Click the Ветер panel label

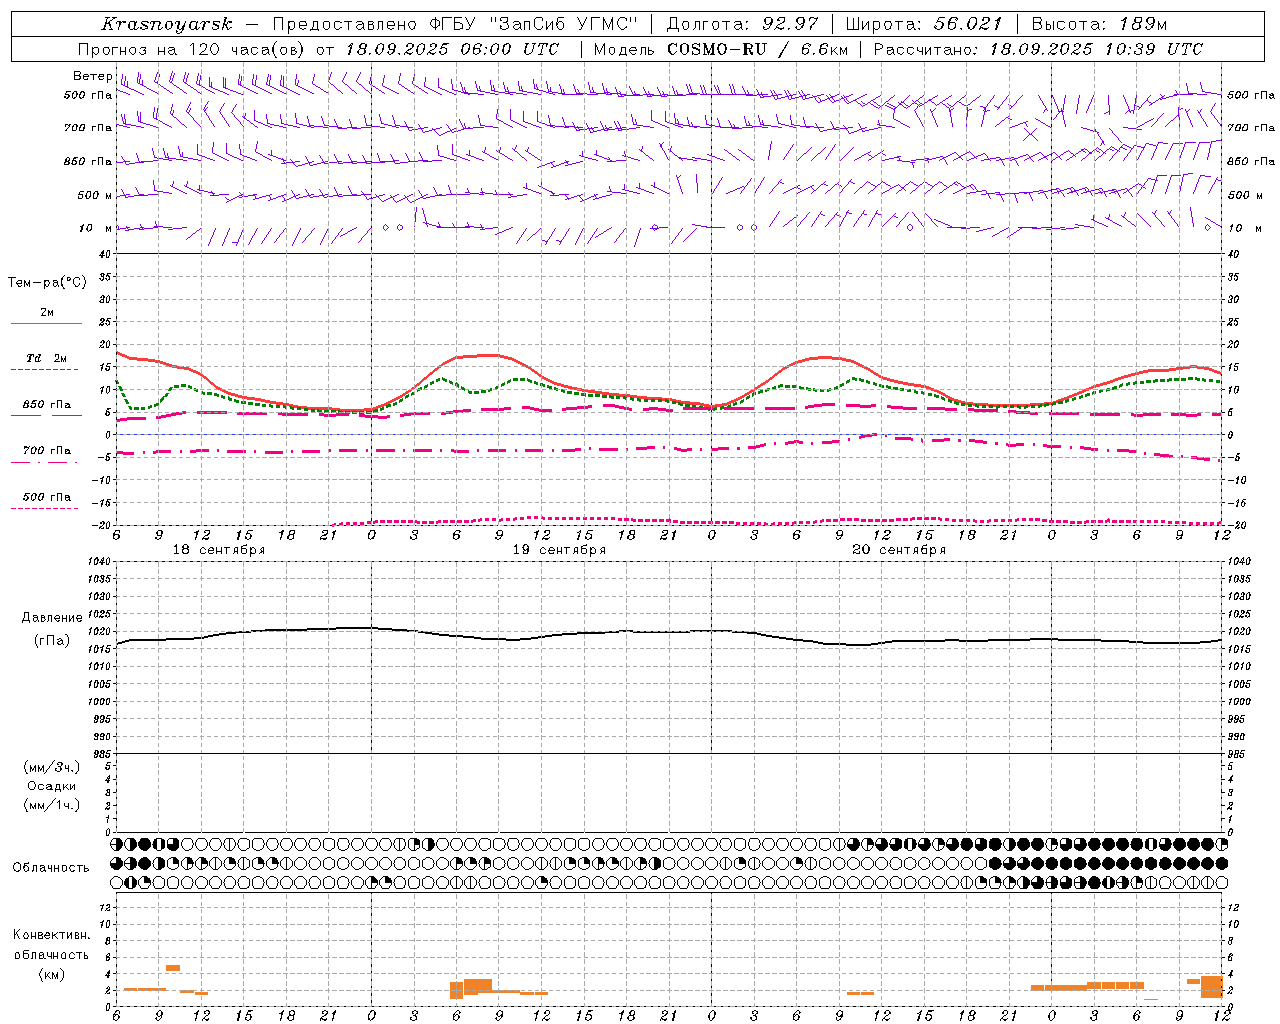pos(92,76)
